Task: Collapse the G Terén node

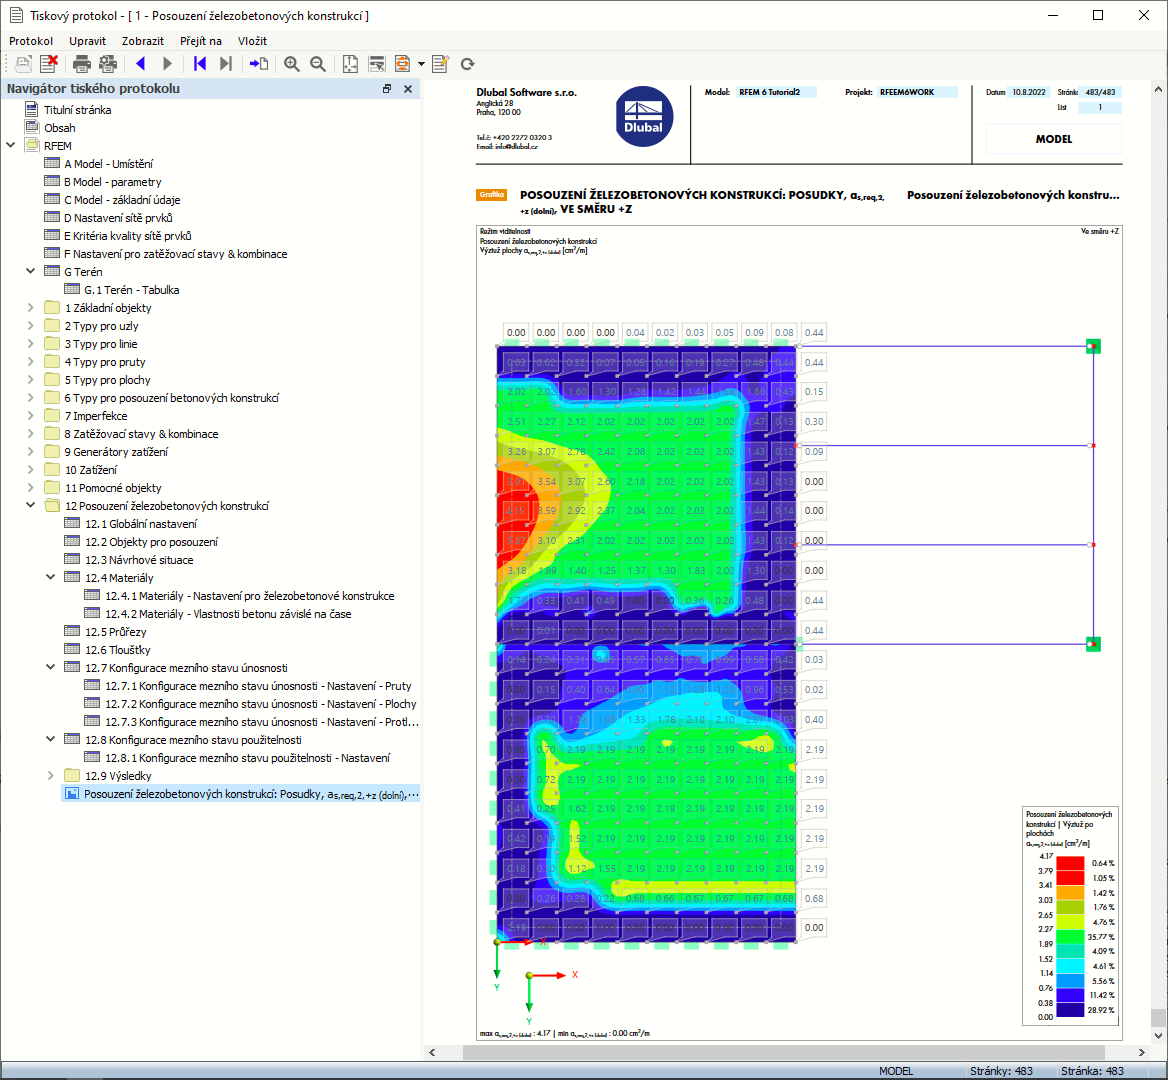Action: (x=31, y=271)
